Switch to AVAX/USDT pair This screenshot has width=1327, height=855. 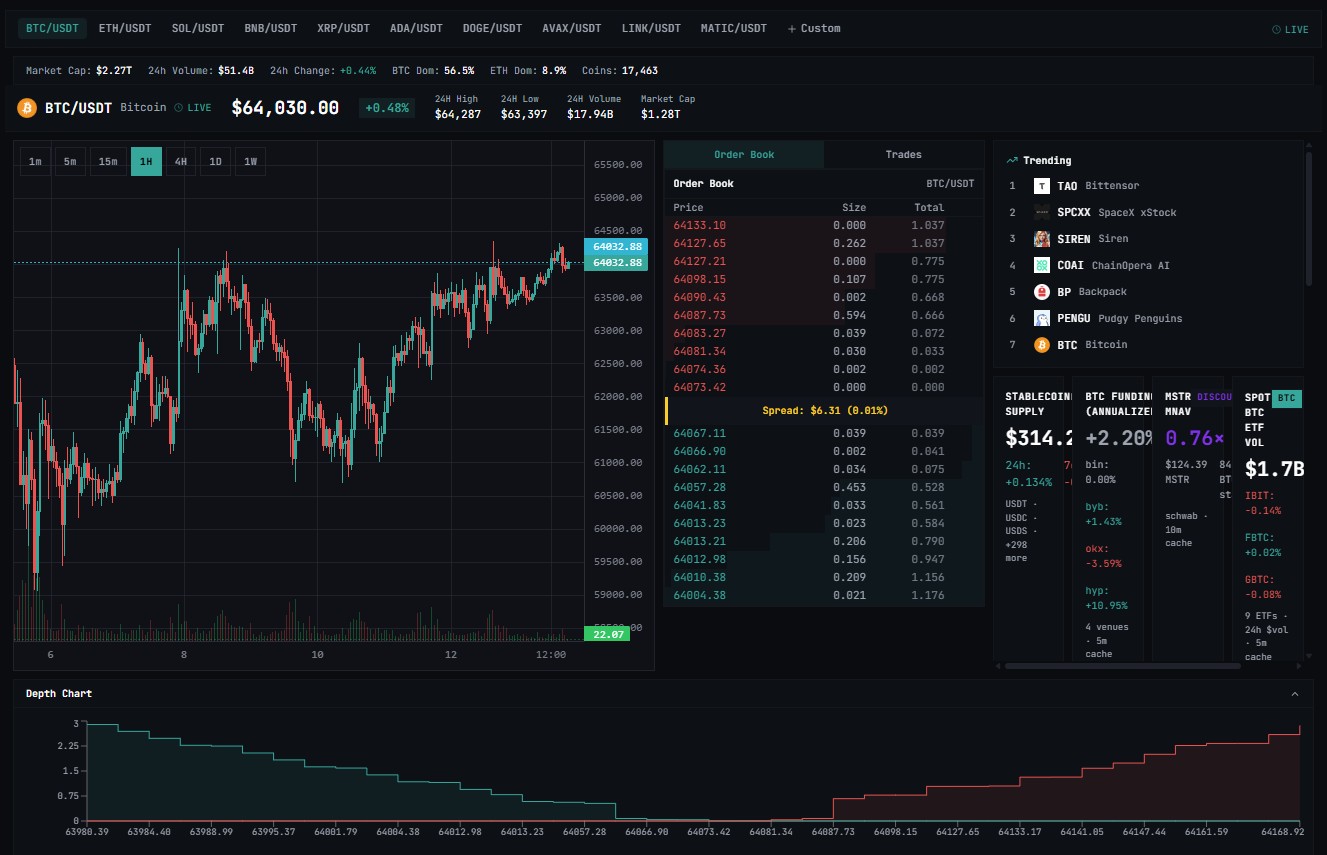[572, 28]
